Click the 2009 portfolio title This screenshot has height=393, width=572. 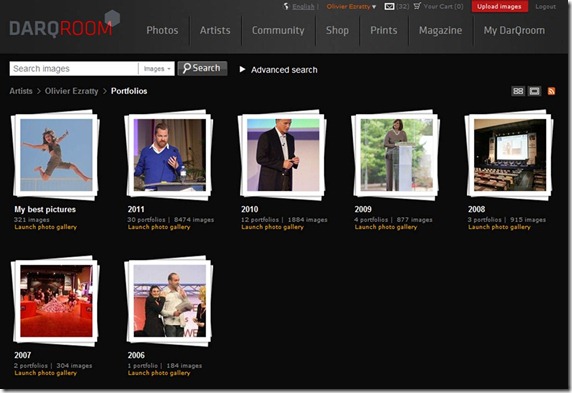[363, 209]
